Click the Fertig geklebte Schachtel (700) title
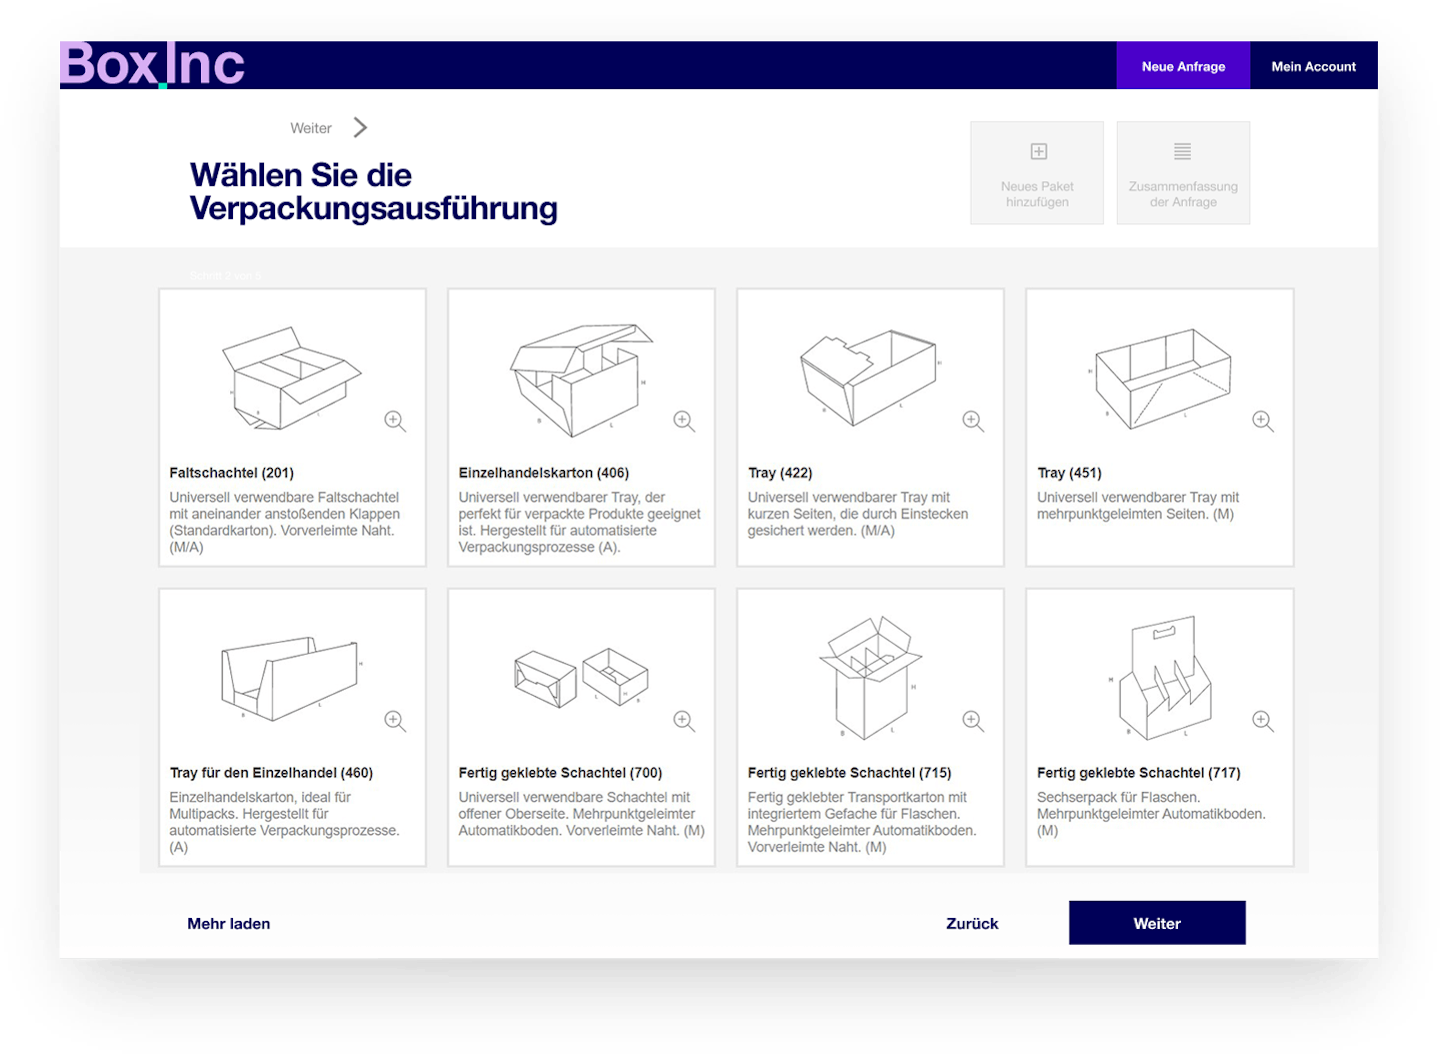The image size is (1440, 1054). [x=560, y=773]
